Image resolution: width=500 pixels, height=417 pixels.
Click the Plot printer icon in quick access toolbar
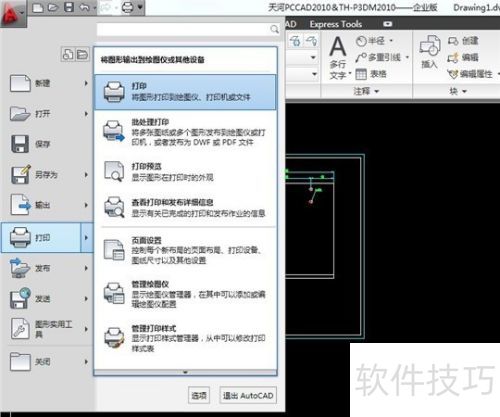tap(128, 7)
